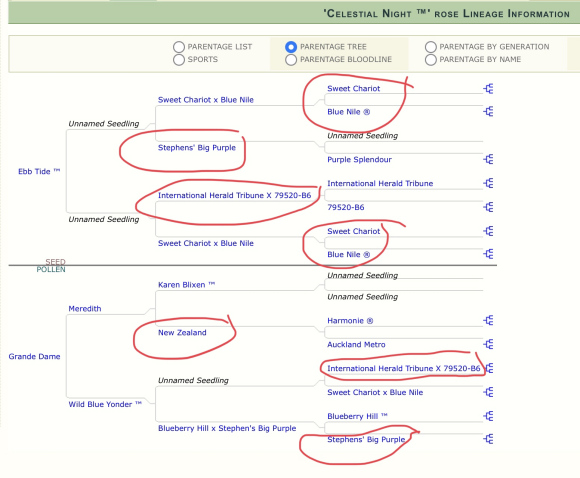Open Blueberry Hill x Stephen's Big Purple link
Viewport: 580px width, 478px height.
(x=227, y=428)
